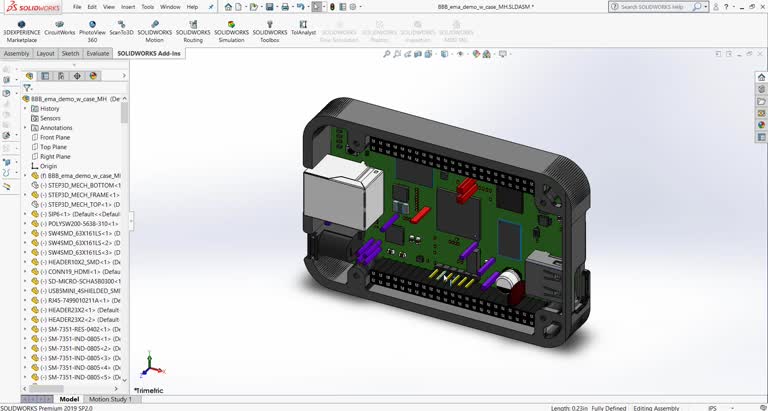Open the Custom Properties task pane tab
This screenshot has height=411, width=768.
click(761, 137)
